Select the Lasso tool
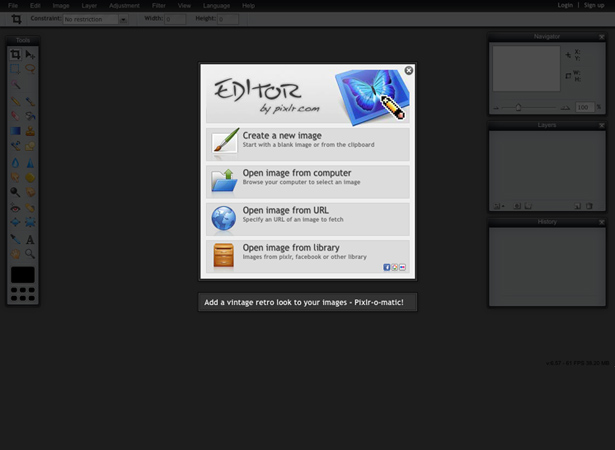This screenshot has width=615, height=450. click(30, 69)
